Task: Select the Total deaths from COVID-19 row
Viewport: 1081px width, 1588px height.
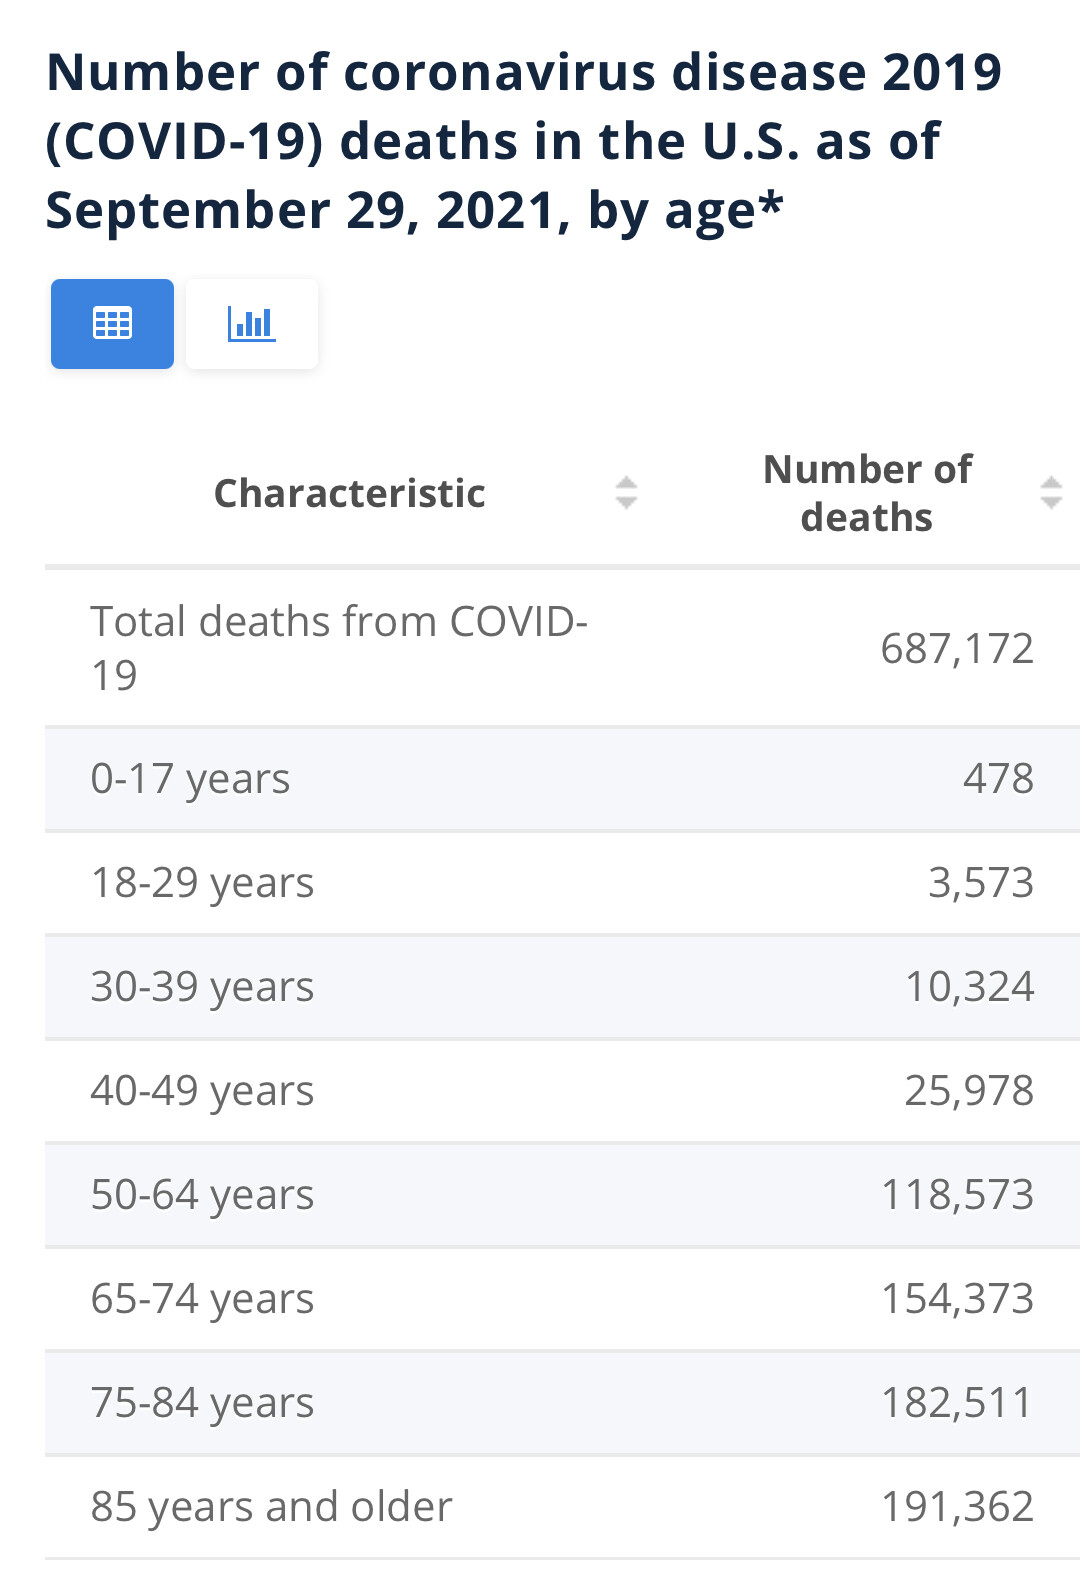Action: coord(562,648)
